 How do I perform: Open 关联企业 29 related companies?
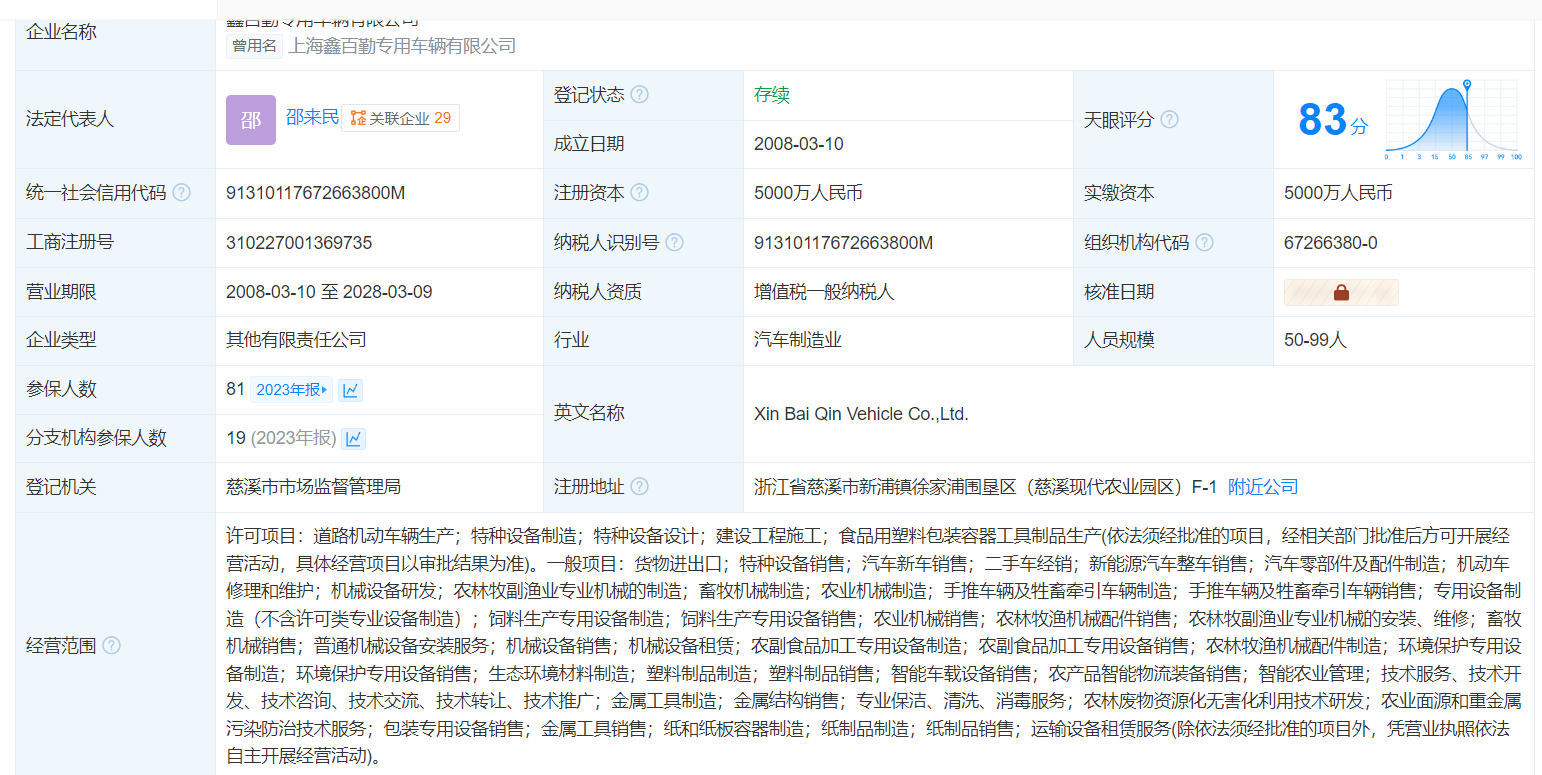coord(401,118)
